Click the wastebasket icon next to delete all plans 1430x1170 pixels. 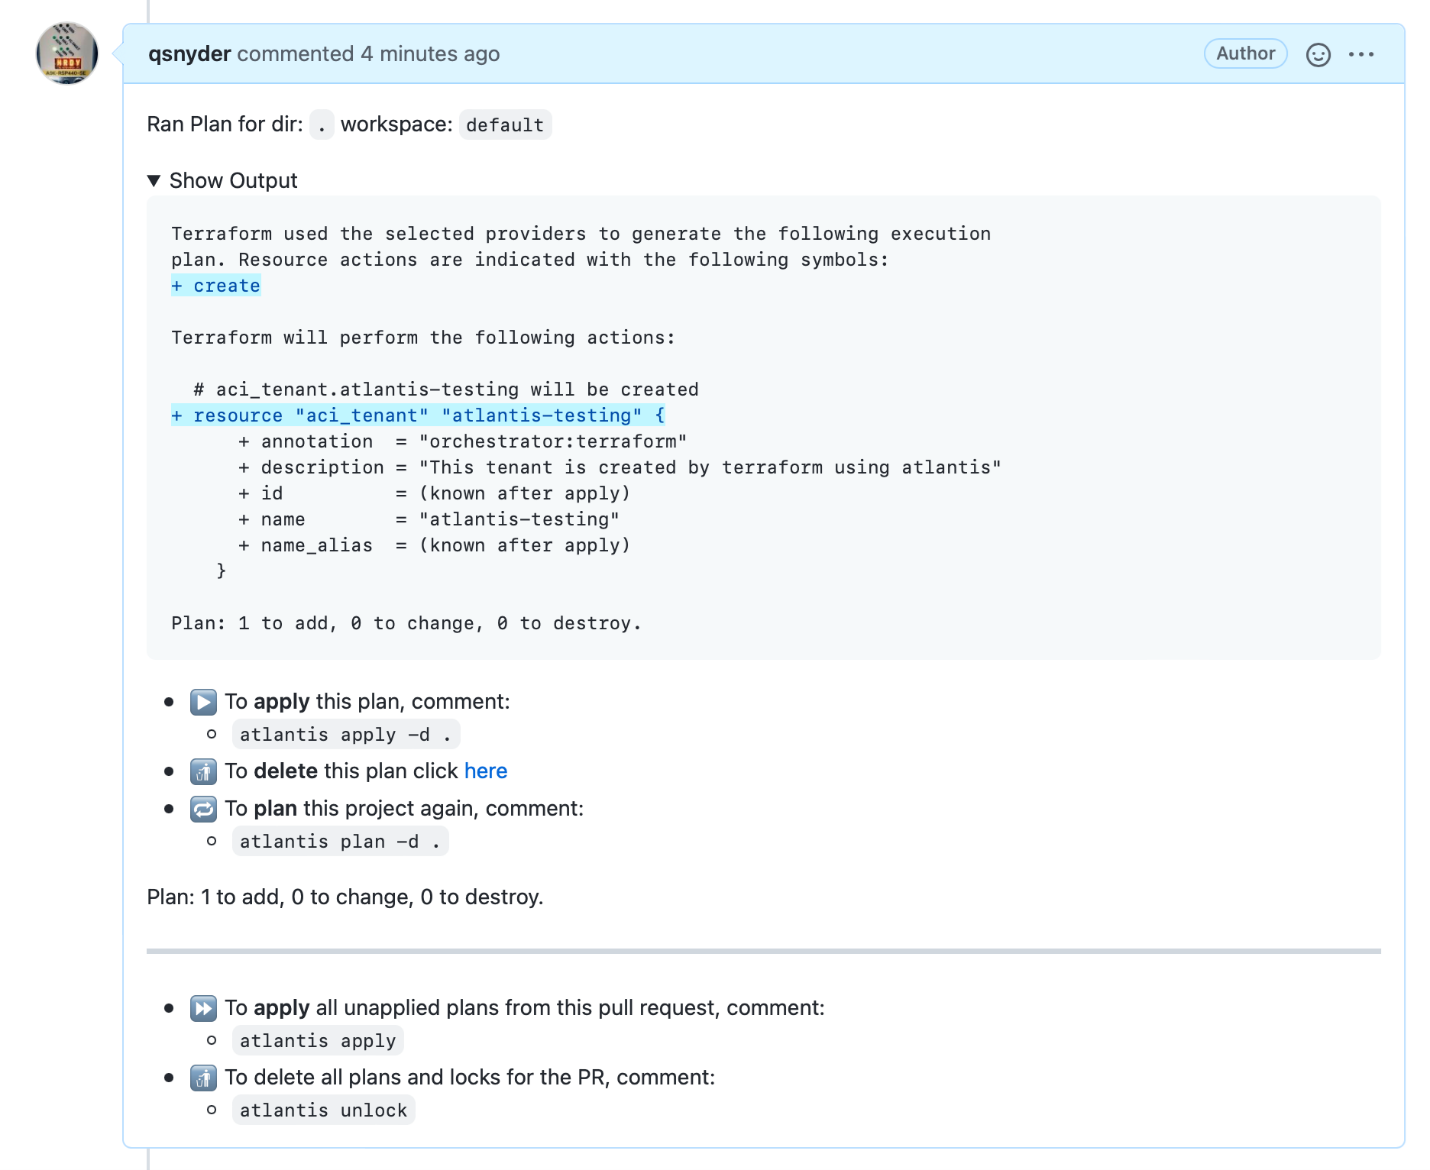pos(203,1078)
